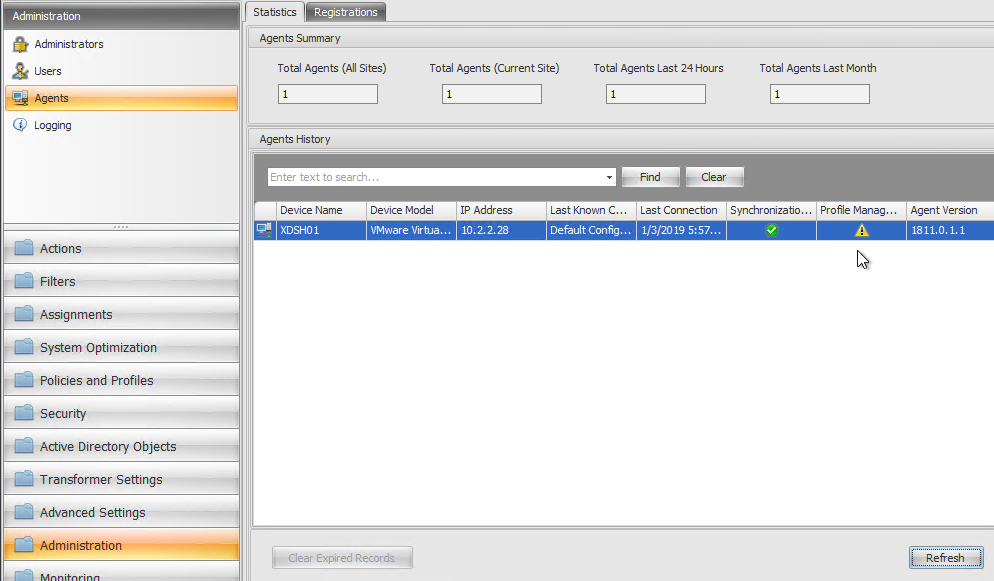This screenshot has width=994, height=581.
Task: Click the Actions folder icon
Action: pyautogui.click(x=24, y=248)
